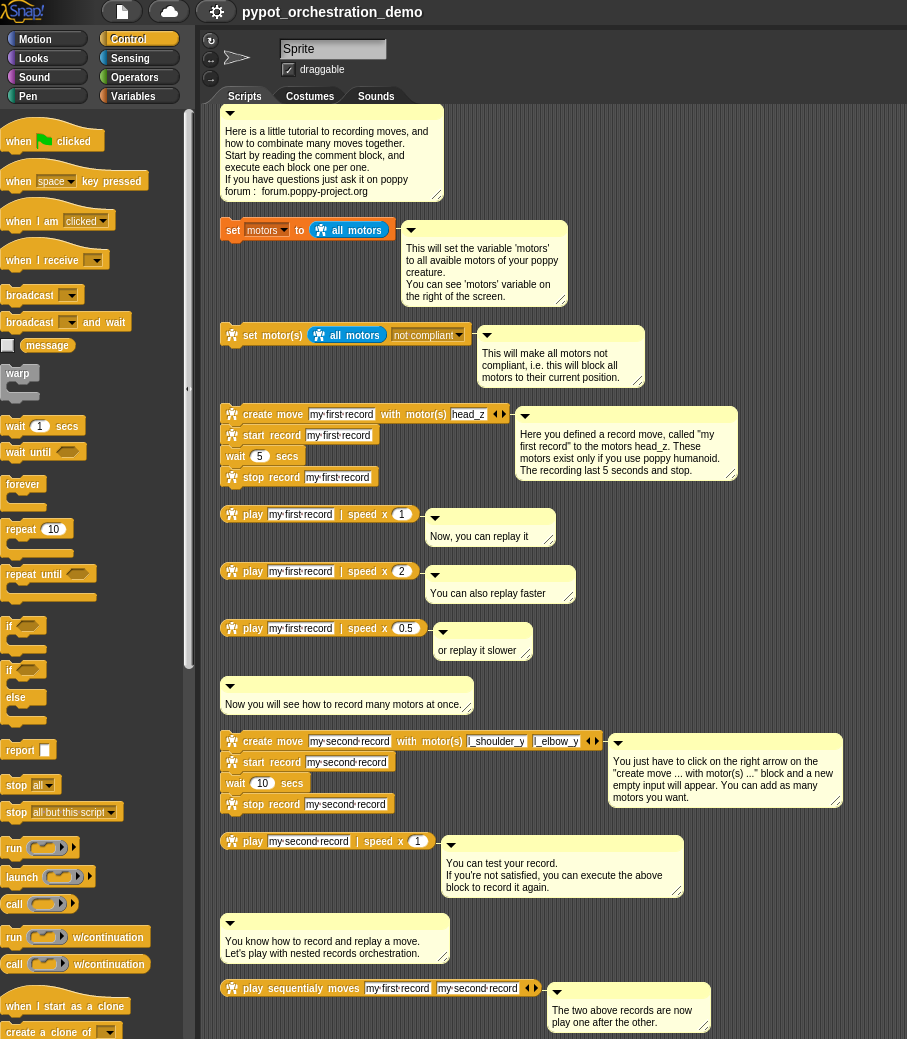Screen dimensions: 907x1039
Task: Open the 'motors' variable dropdown in set block
Action: 267,230
